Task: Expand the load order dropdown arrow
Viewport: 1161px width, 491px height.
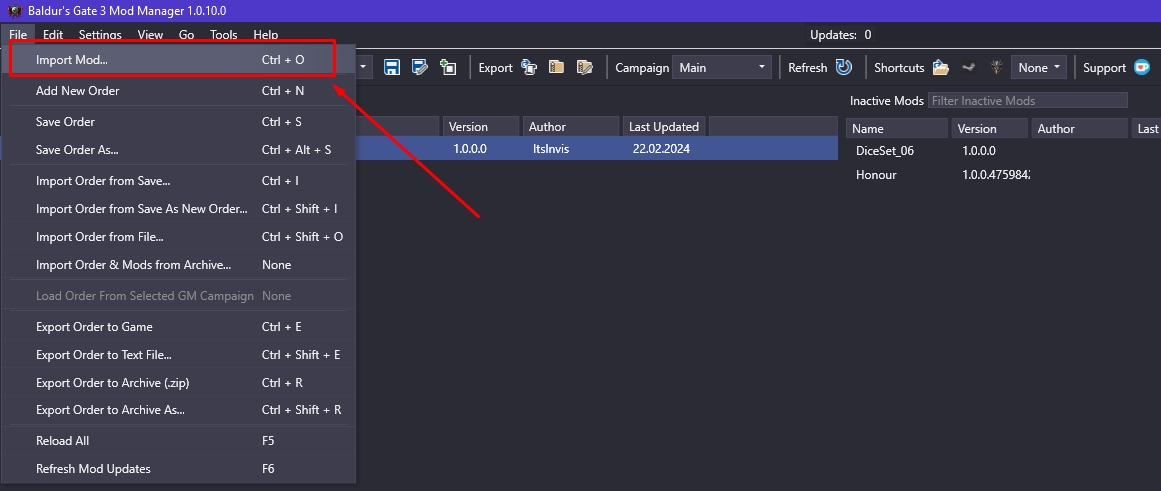Action: click(364, 67)
